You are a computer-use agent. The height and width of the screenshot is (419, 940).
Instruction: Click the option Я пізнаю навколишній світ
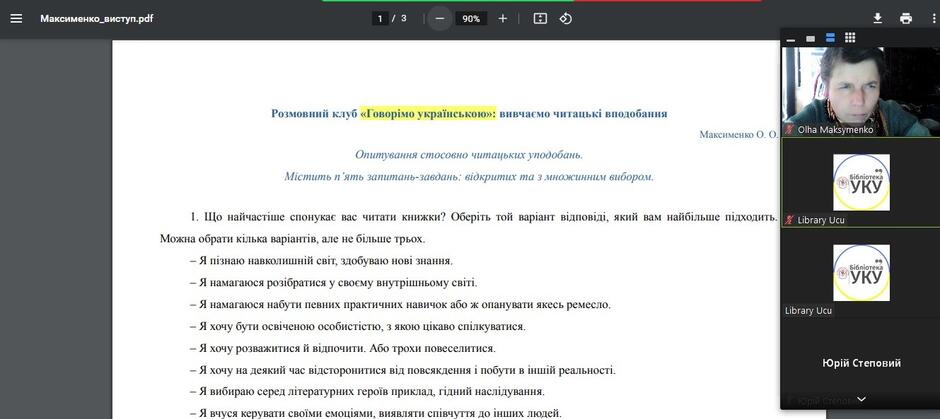pos(321,261)
